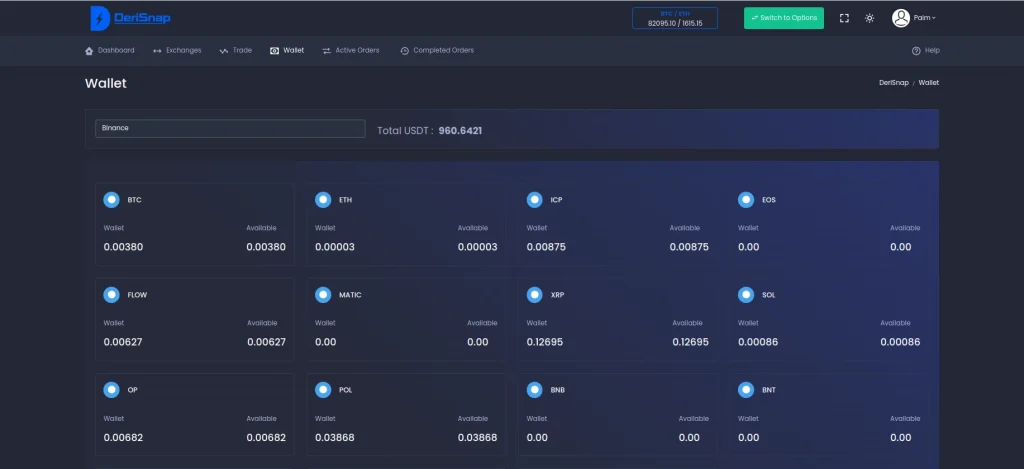Expand the Exchanges menu
Viewport: 1024px width, 469px height.
[x=177, y=50]
